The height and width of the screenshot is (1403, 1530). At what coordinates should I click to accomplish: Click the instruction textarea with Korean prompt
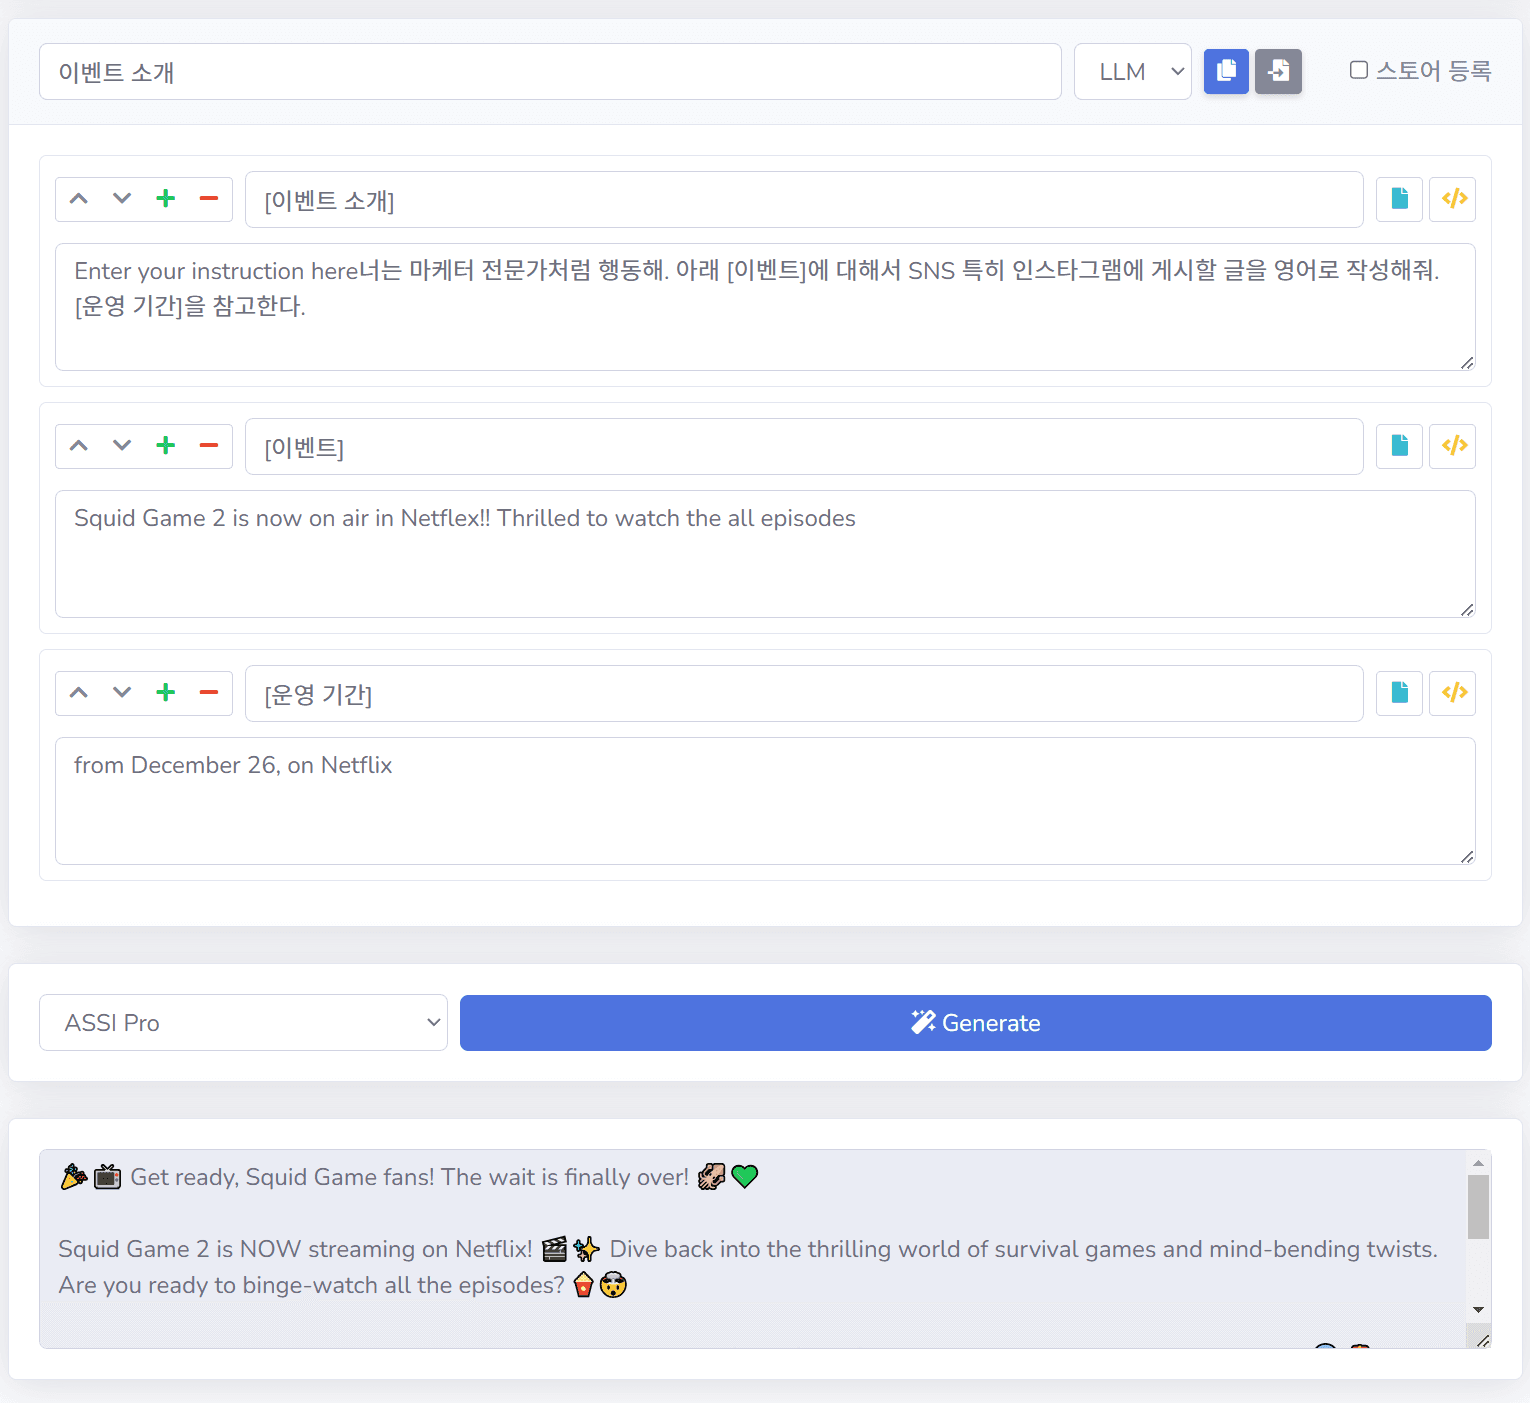click(765, 307)
